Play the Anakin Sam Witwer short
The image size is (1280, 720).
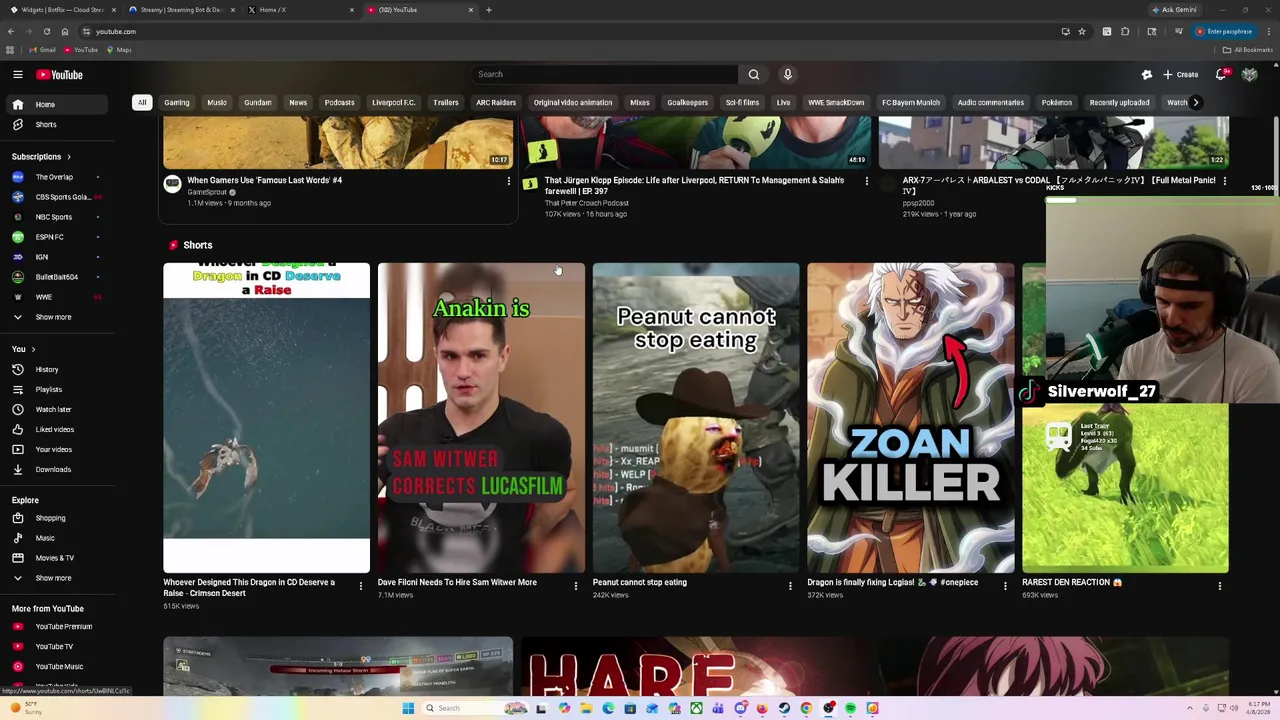tap(481, 418)
